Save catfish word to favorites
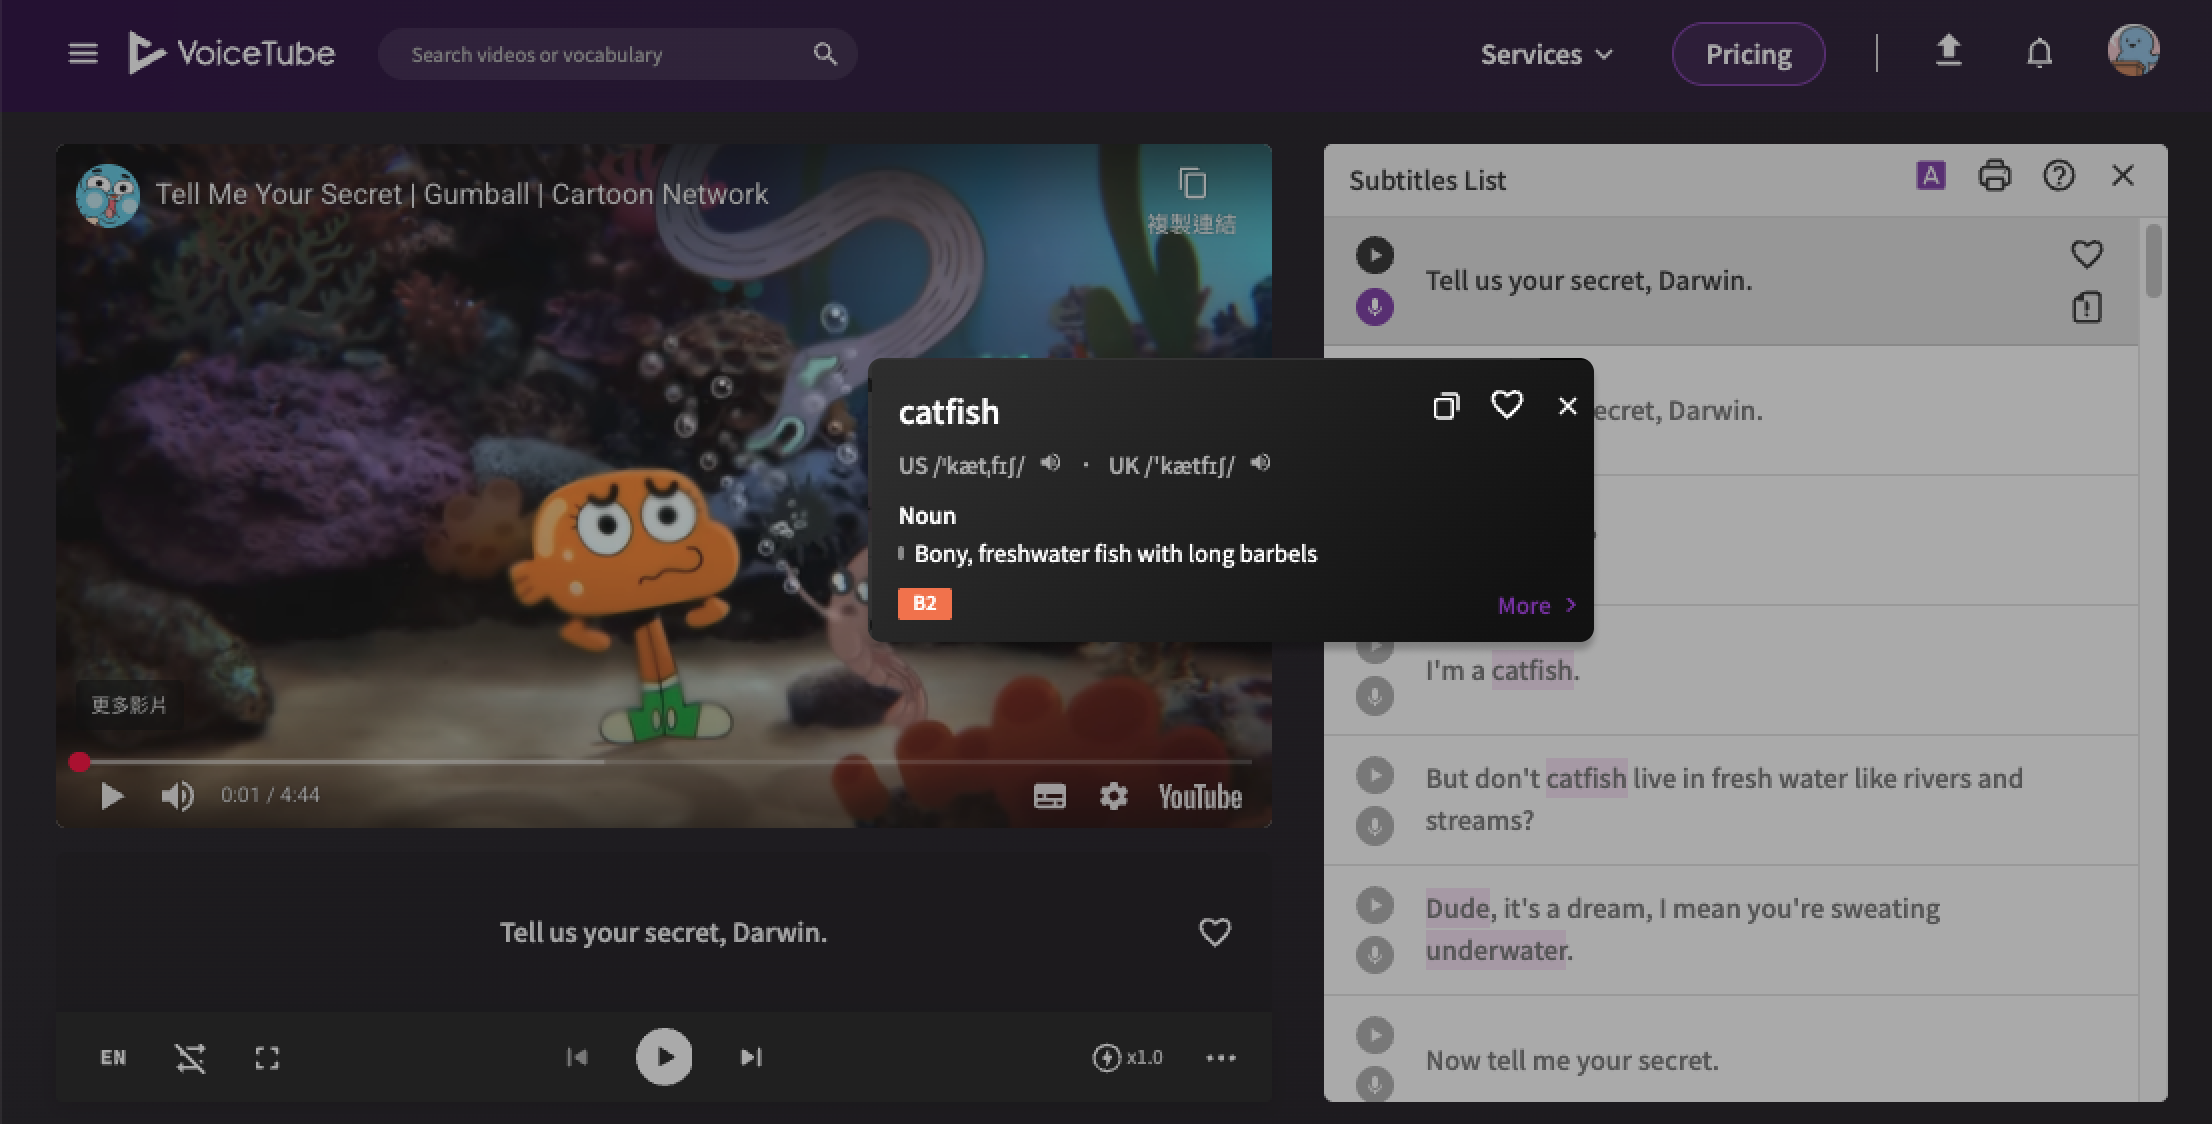Viewport: 2212px width, 1124px height. (1506, 405)
